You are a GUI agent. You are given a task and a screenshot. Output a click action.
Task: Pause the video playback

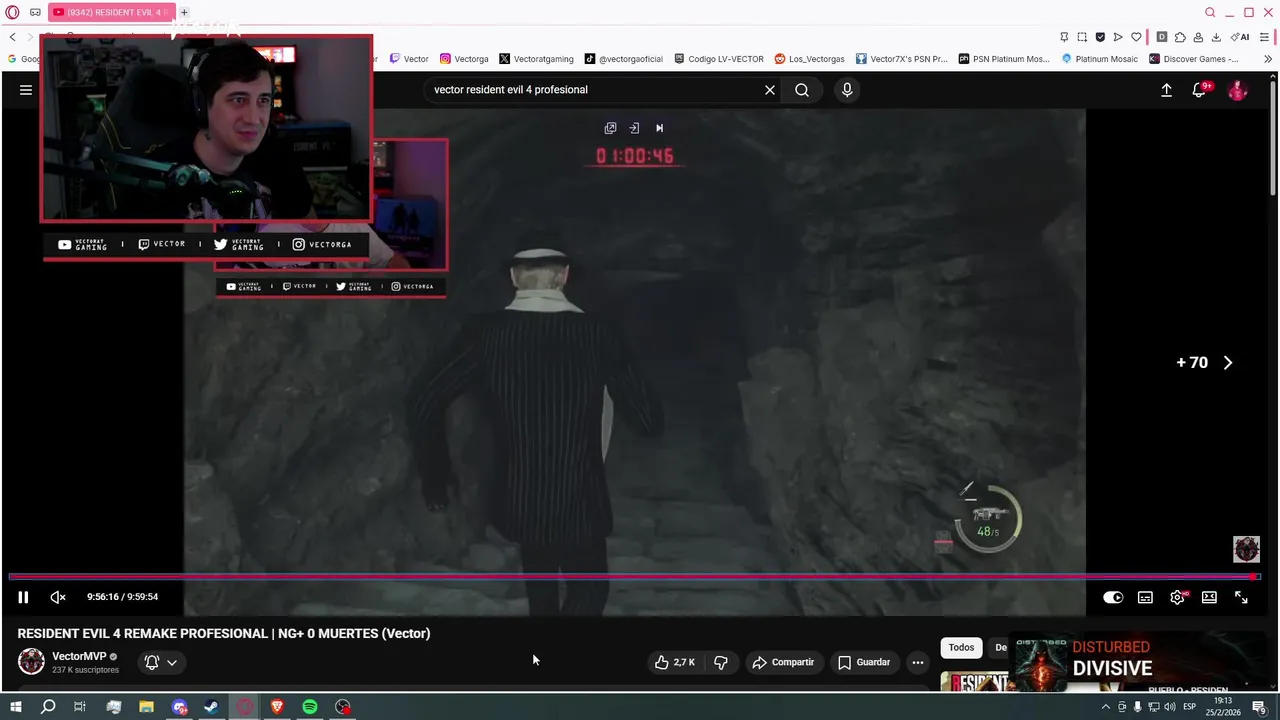click(23, 597)
